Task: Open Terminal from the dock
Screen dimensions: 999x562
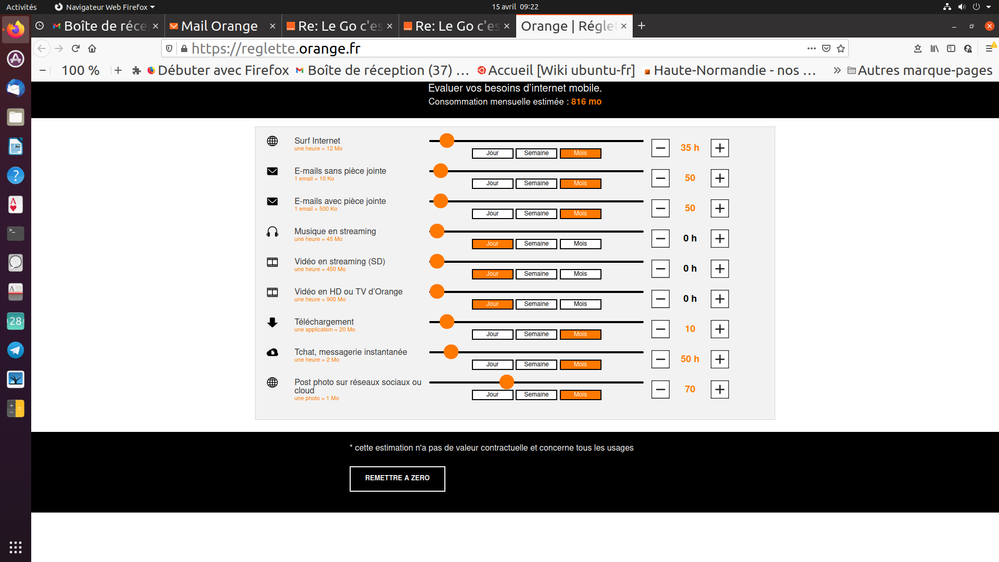Action: click(15, 233)
